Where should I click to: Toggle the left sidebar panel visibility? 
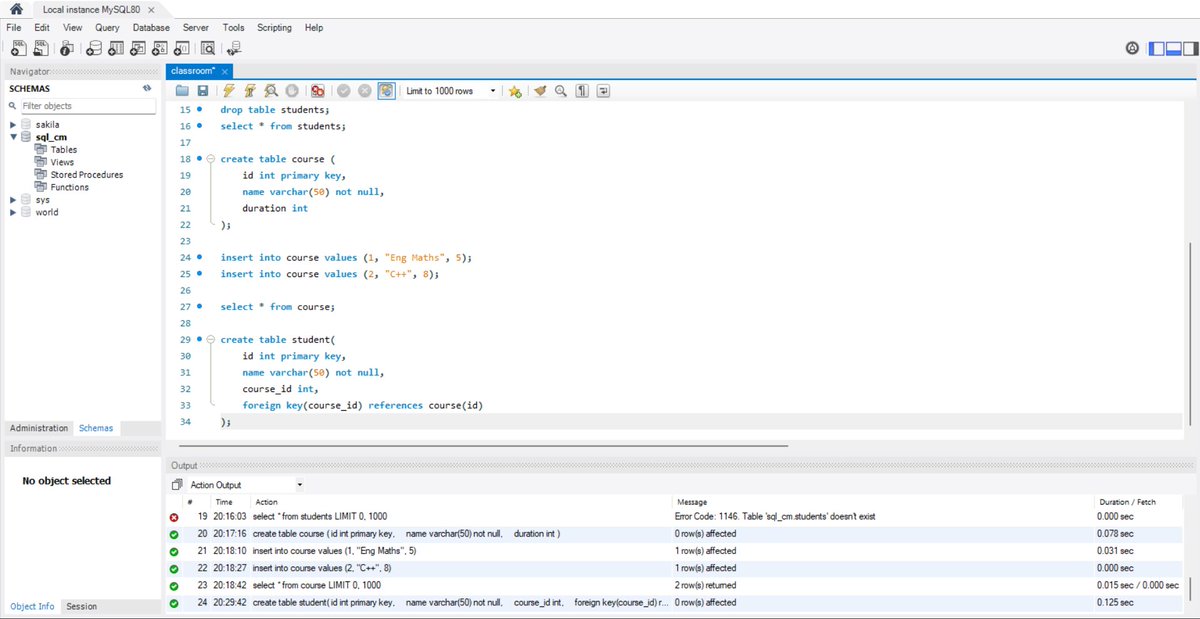(x=1156, y=47)
